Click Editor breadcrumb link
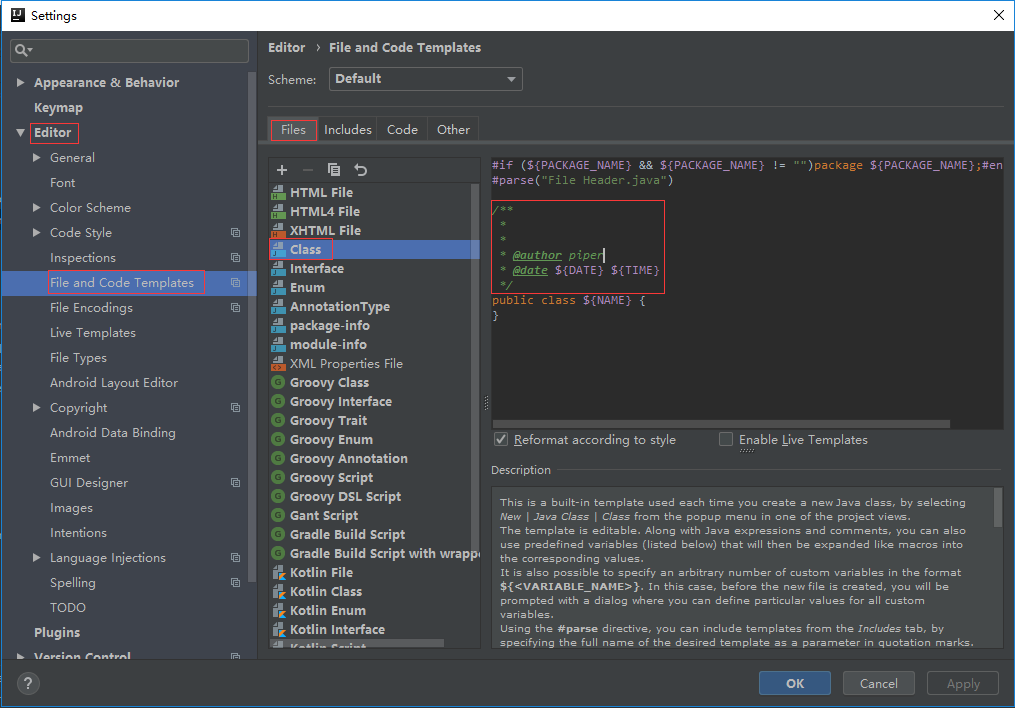This screenshot has width=1015, height=708. tap(286, 47)
